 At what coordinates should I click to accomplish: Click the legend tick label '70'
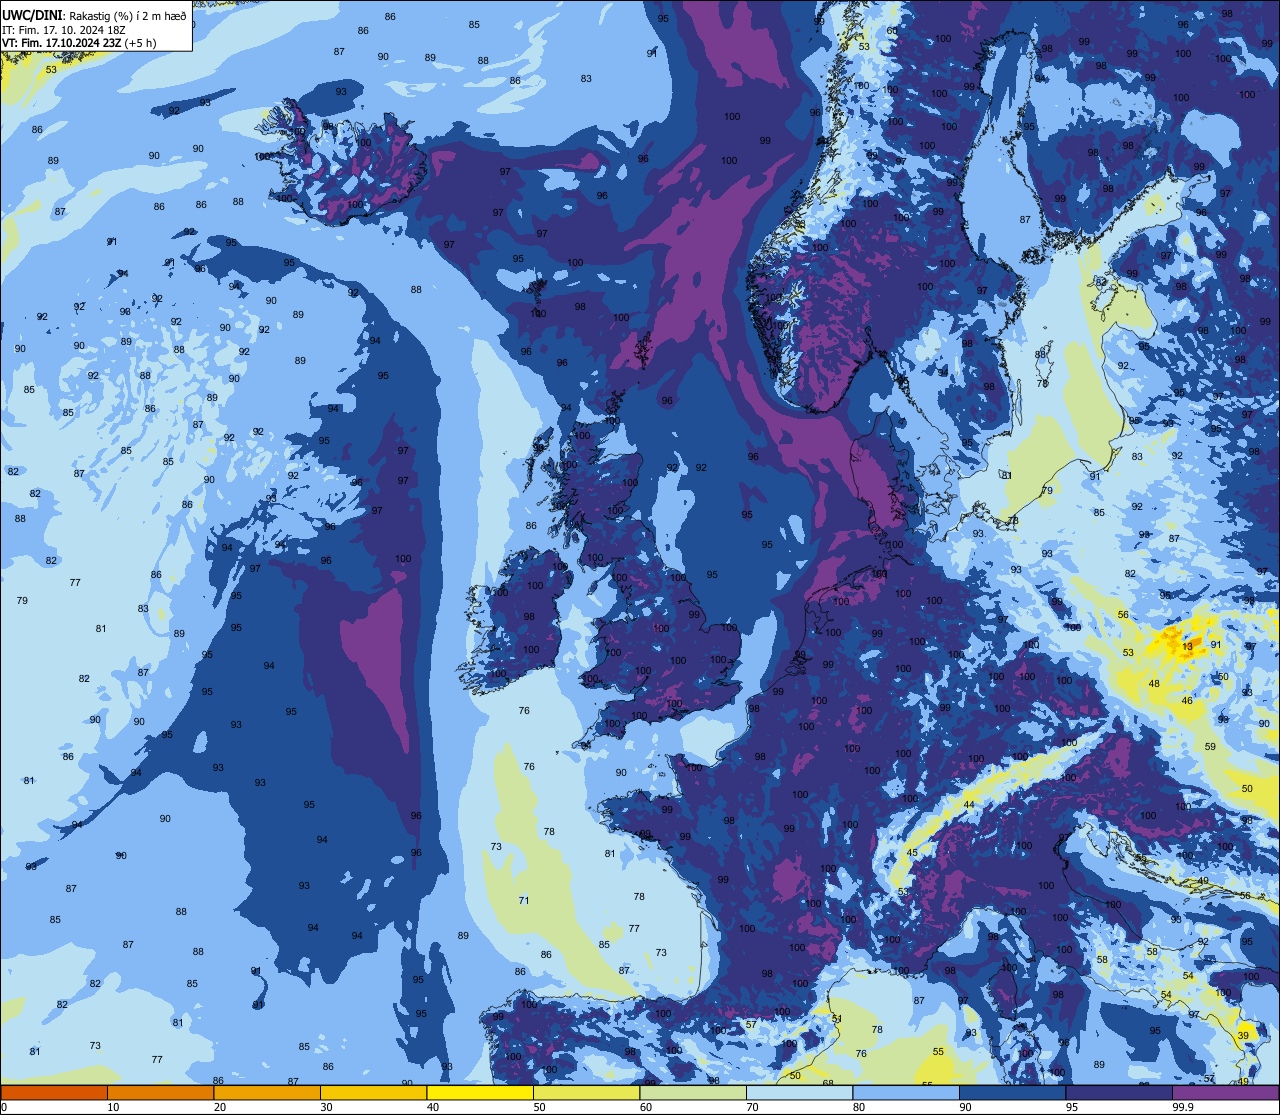753,1107
